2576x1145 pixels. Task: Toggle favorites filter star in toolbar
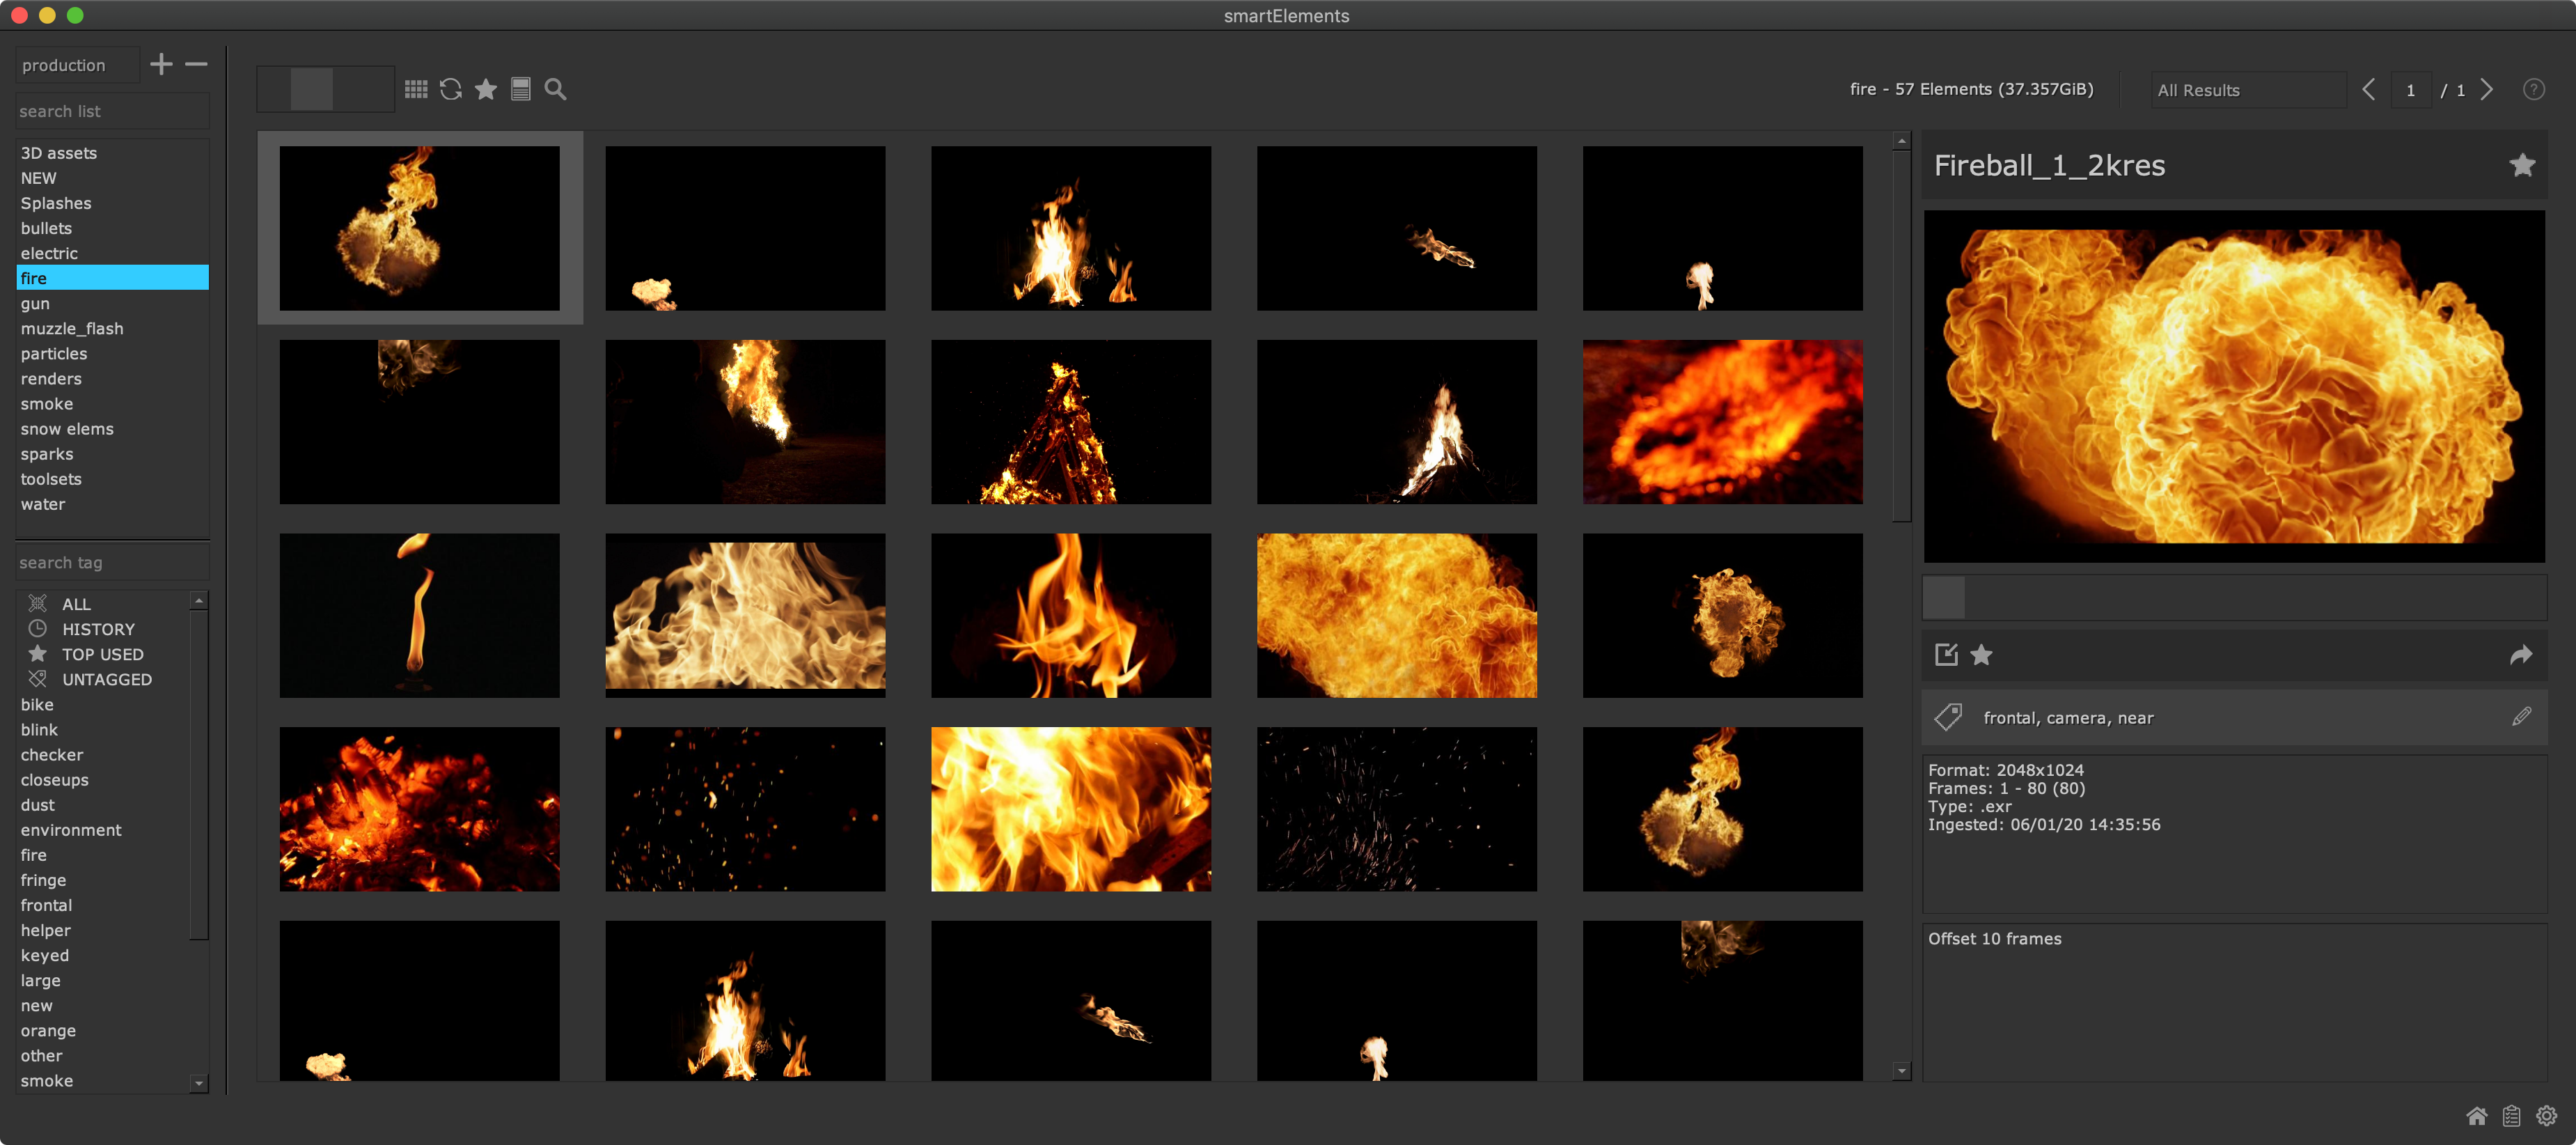click(486, 89)
